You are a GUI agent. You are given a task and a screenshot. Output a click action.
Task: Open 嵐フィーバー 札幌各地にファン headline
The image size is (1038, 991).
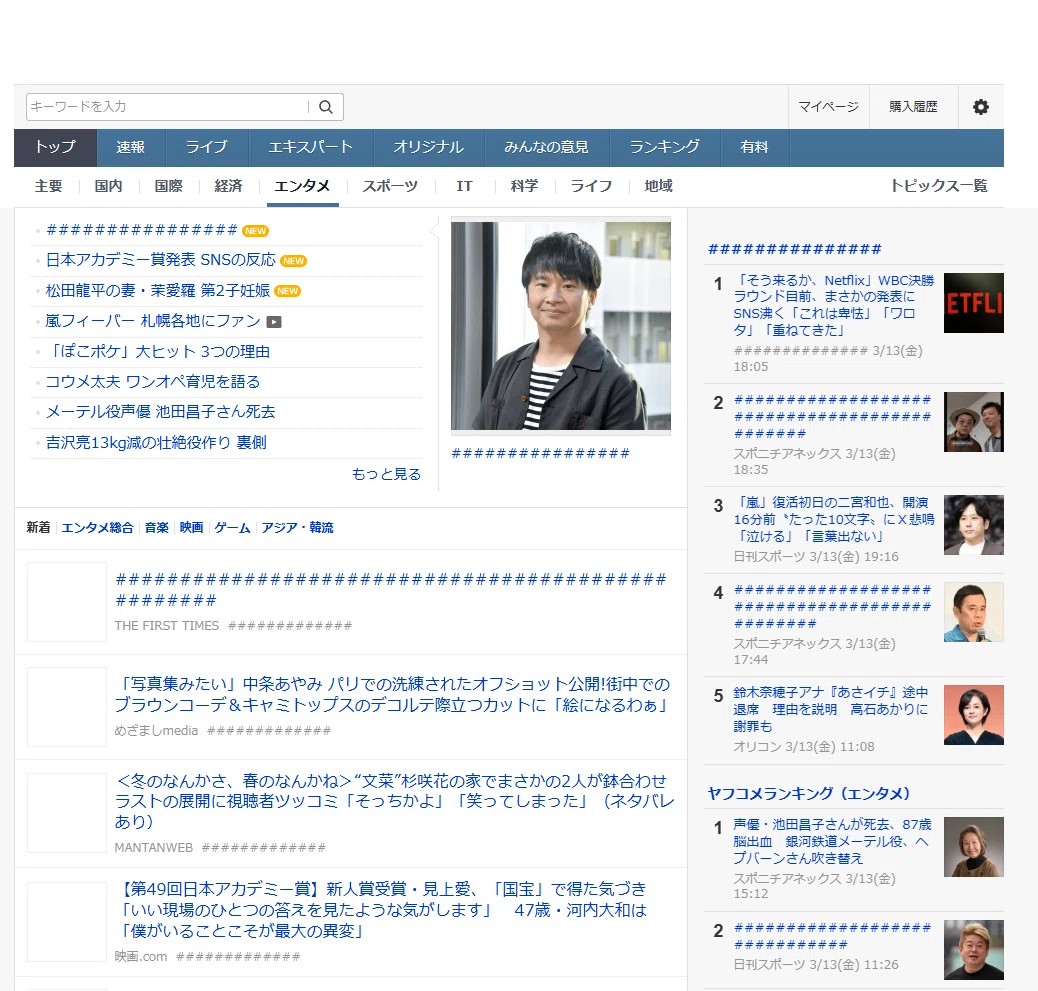(153, 321)
